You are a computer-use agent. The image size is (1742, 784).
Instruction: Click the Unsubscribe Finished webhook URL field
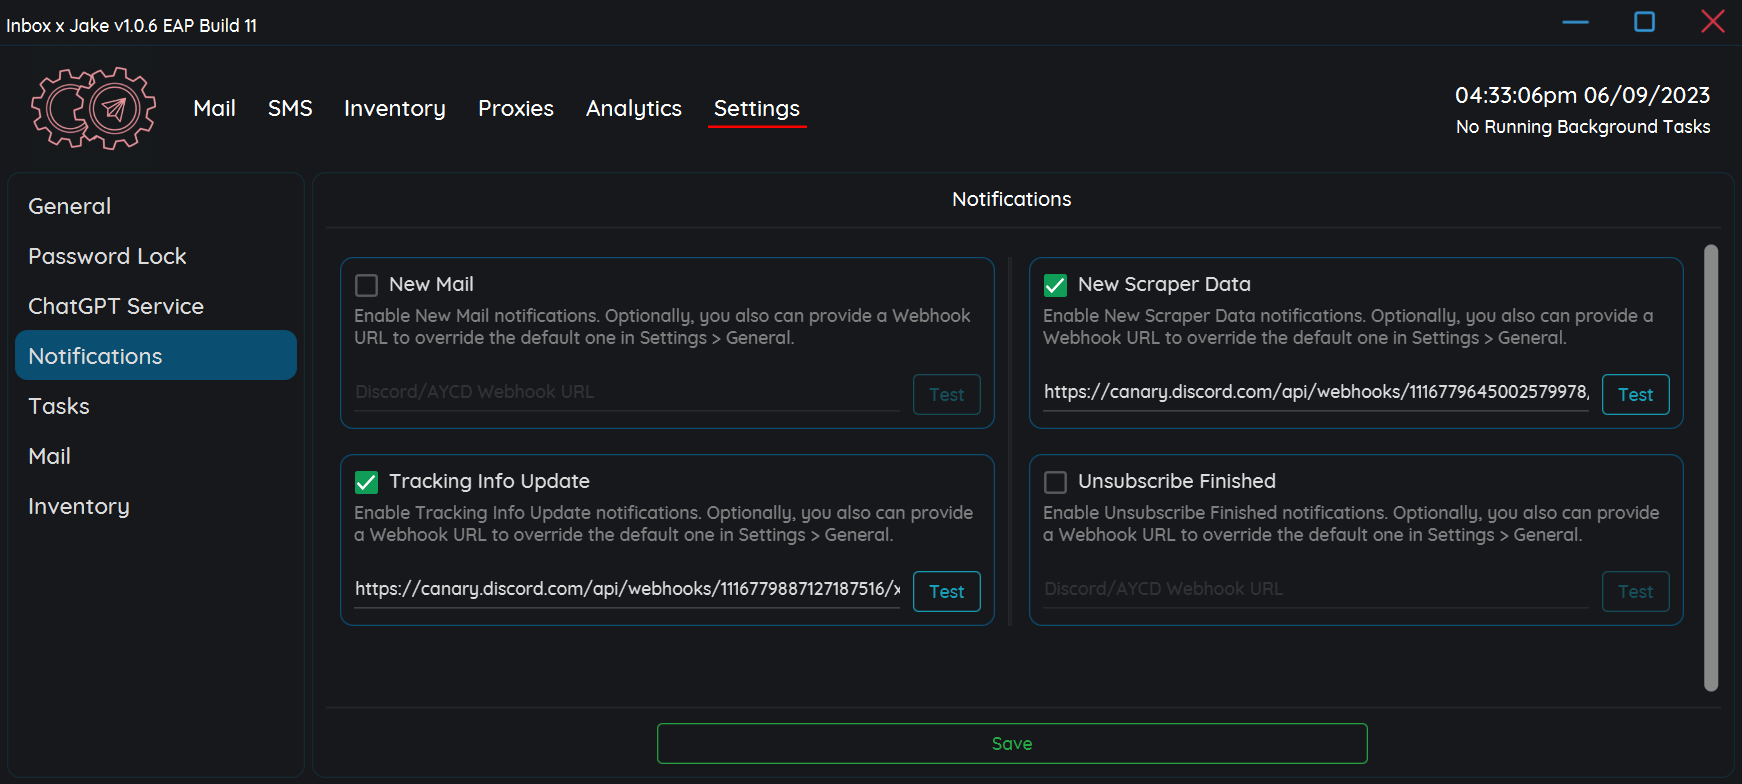pyautogui.click(x=1314, y=589)
